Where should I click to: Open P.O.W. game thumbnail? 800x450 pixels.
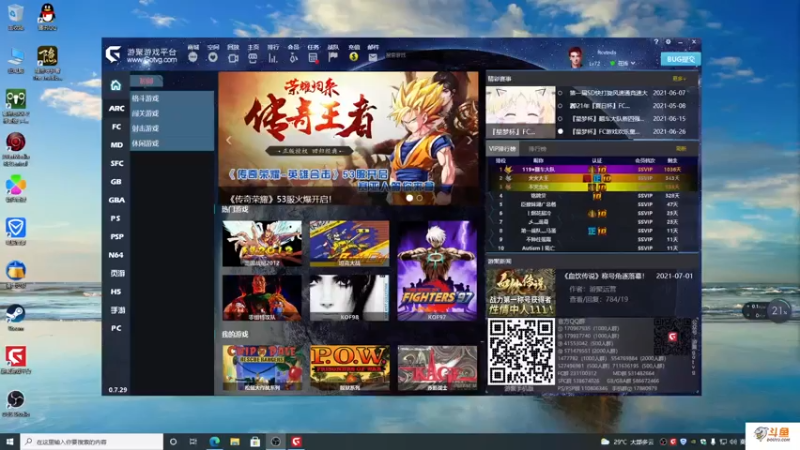coord(349,368)
